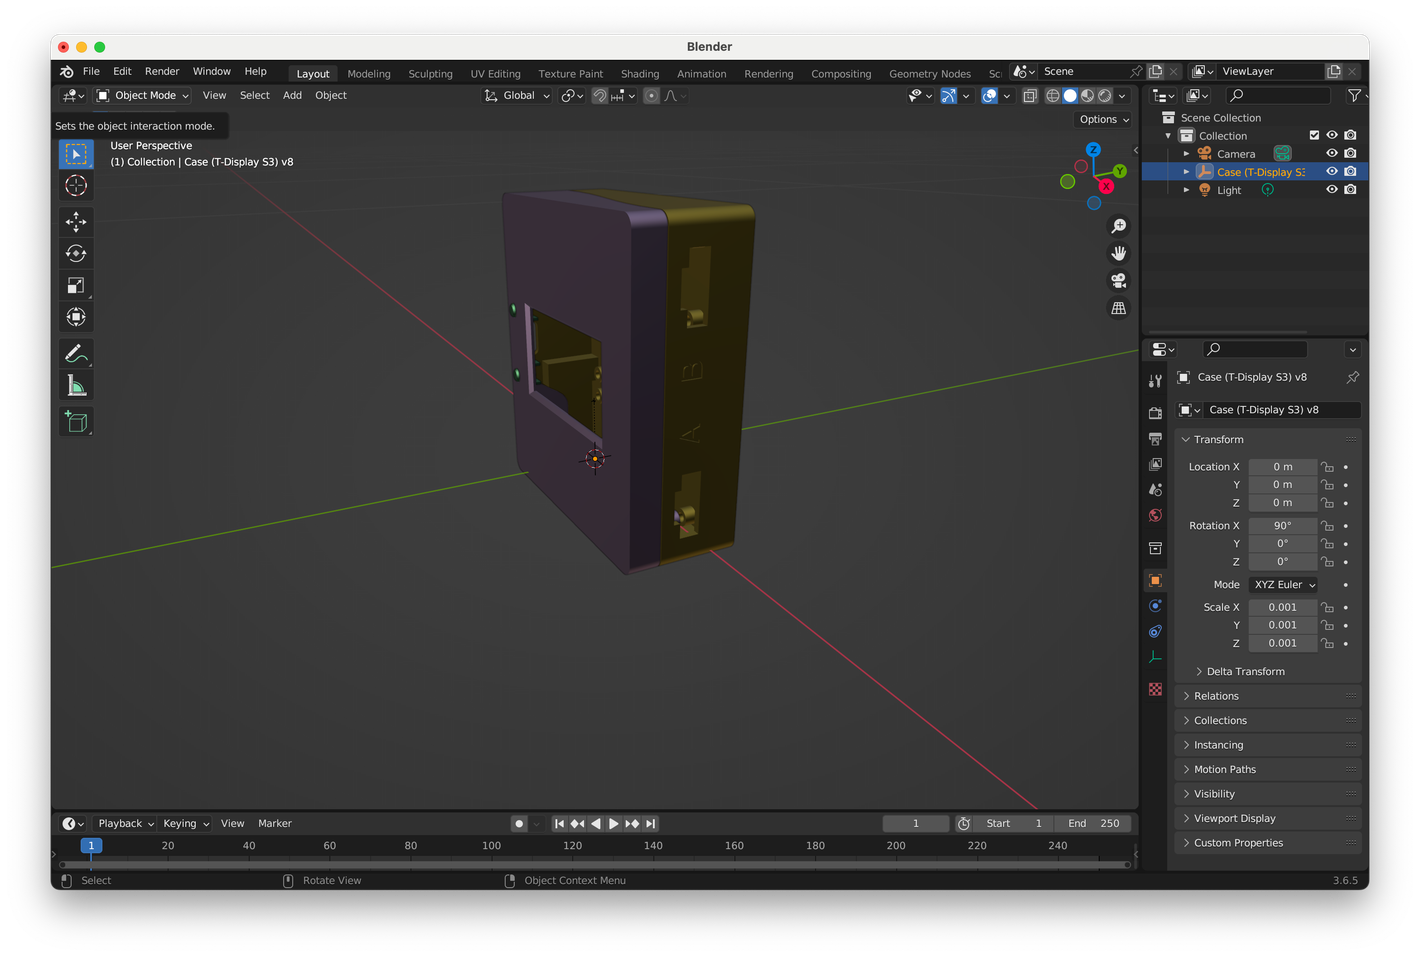Choose the Measure tool
1420x957 pixels.
click(x=76, y=386)
